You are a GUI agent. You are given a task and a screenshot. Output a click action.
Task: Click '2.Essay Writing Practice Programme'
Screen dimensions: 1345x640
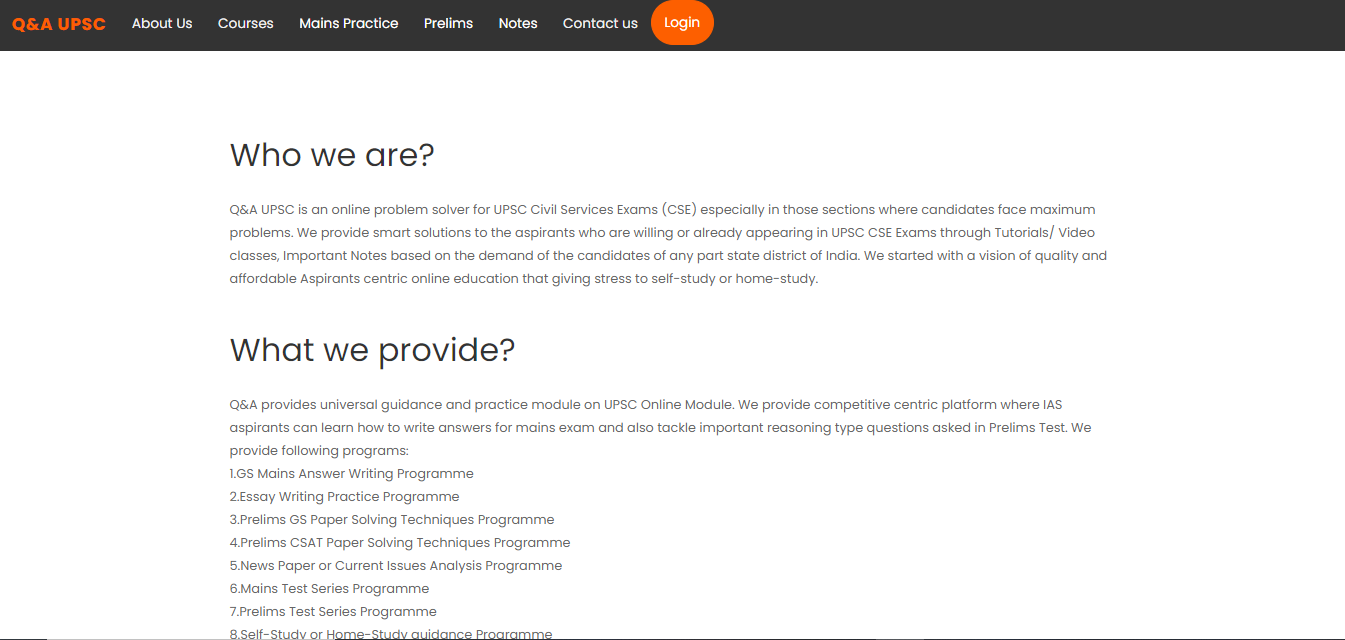point(345,497)
